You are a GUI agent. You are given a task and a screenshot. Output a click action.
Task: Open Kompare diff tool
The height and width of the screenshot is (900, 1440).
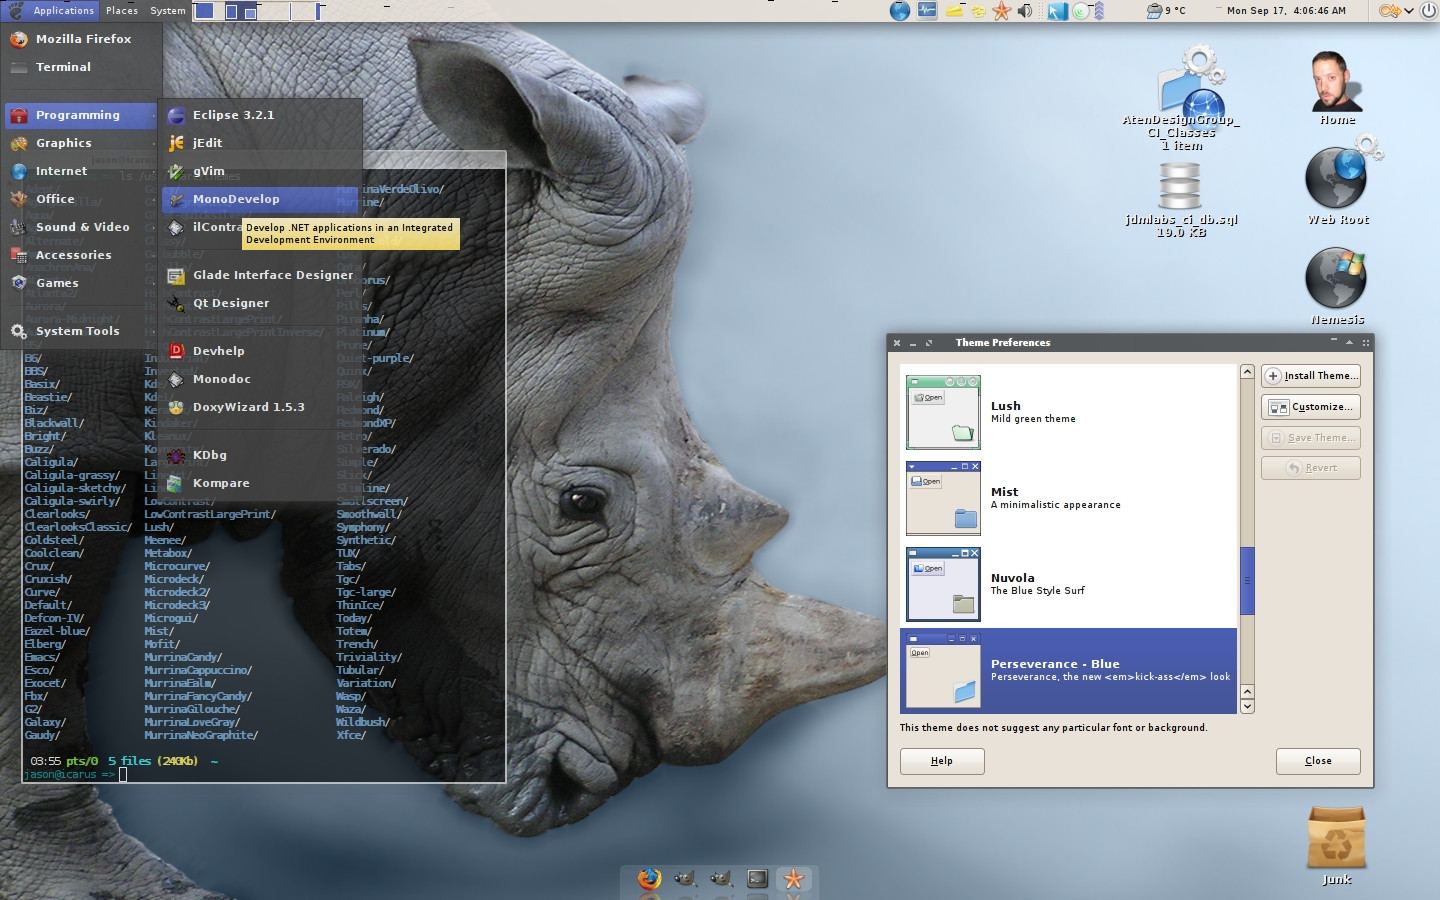261,483
